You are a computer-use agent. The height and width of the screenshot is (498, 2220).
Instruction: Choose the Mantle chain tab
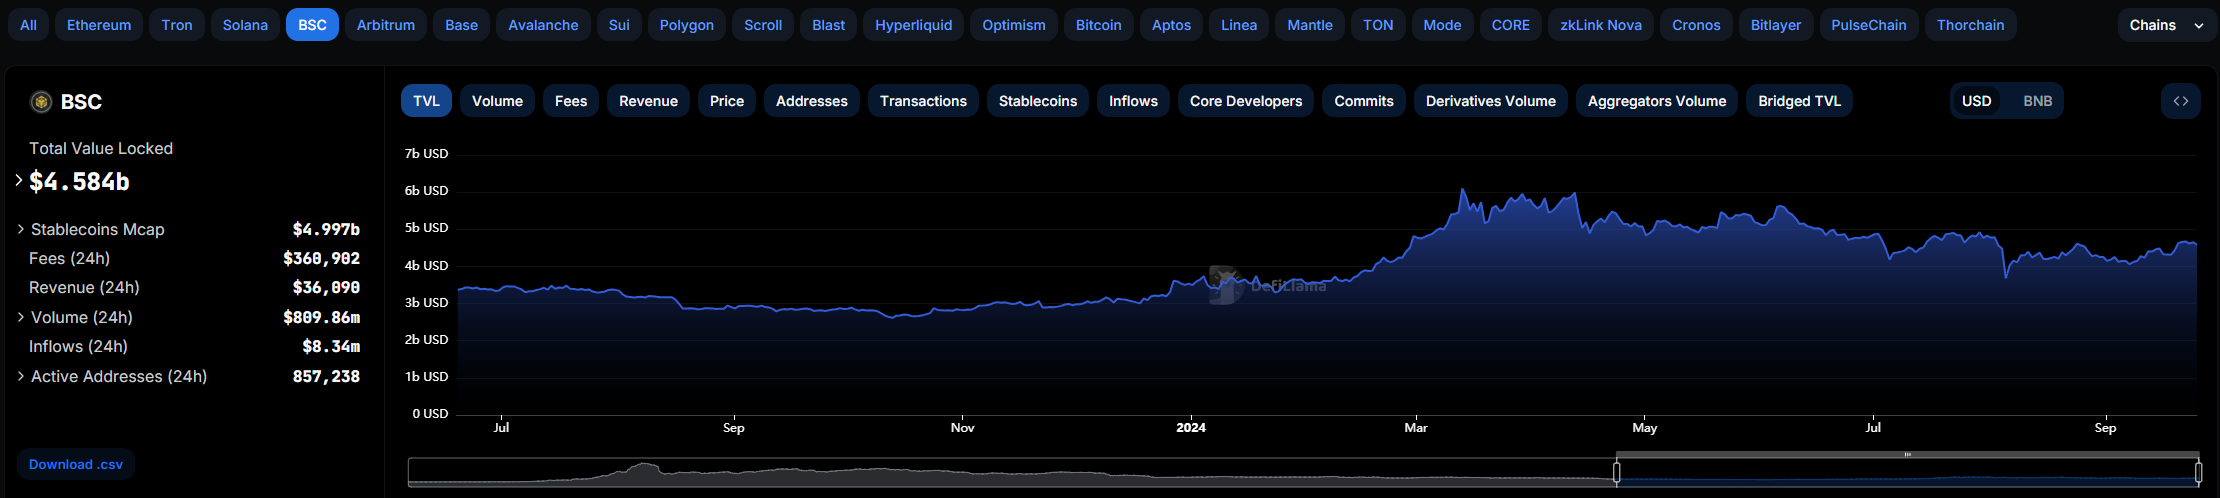(1310, 25)
